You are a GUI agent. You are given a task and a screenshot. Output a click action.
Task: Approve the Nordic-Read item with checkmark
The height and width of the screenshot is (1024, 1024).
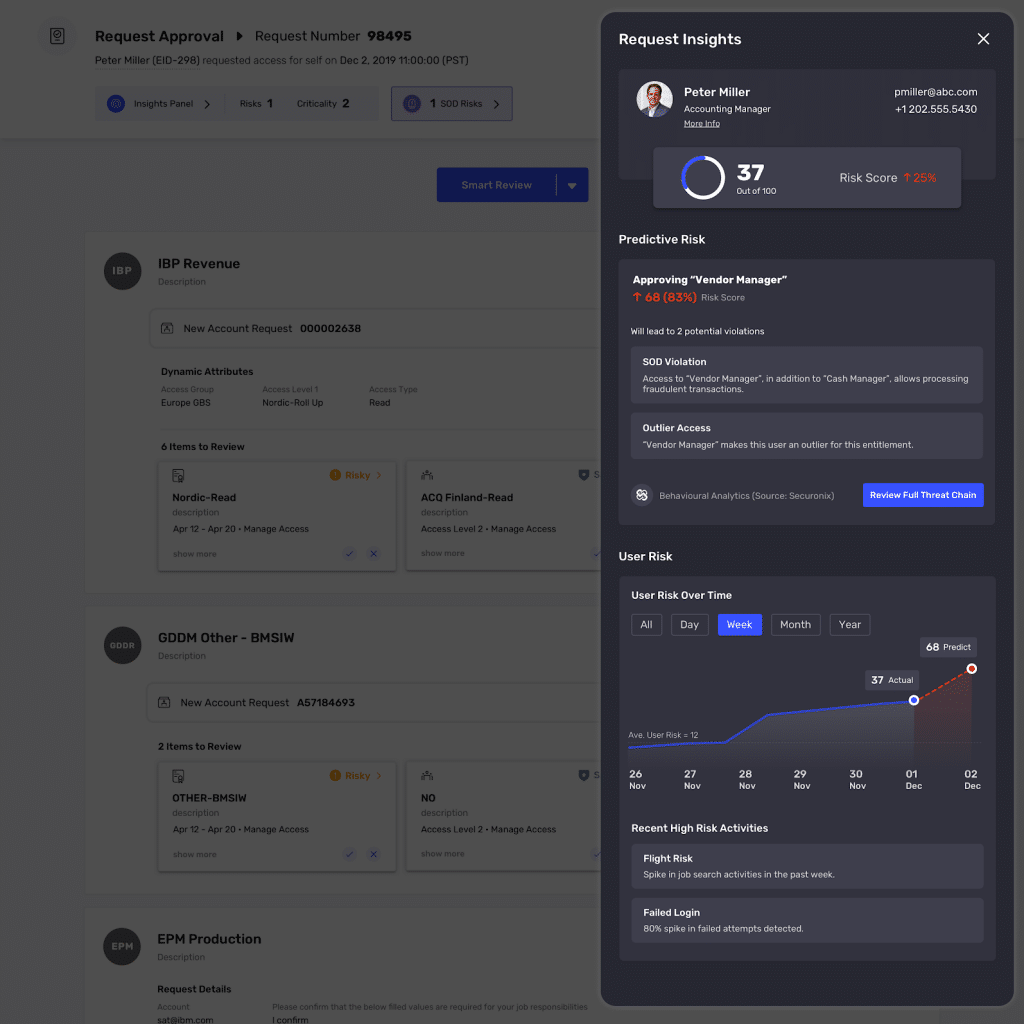349,554
